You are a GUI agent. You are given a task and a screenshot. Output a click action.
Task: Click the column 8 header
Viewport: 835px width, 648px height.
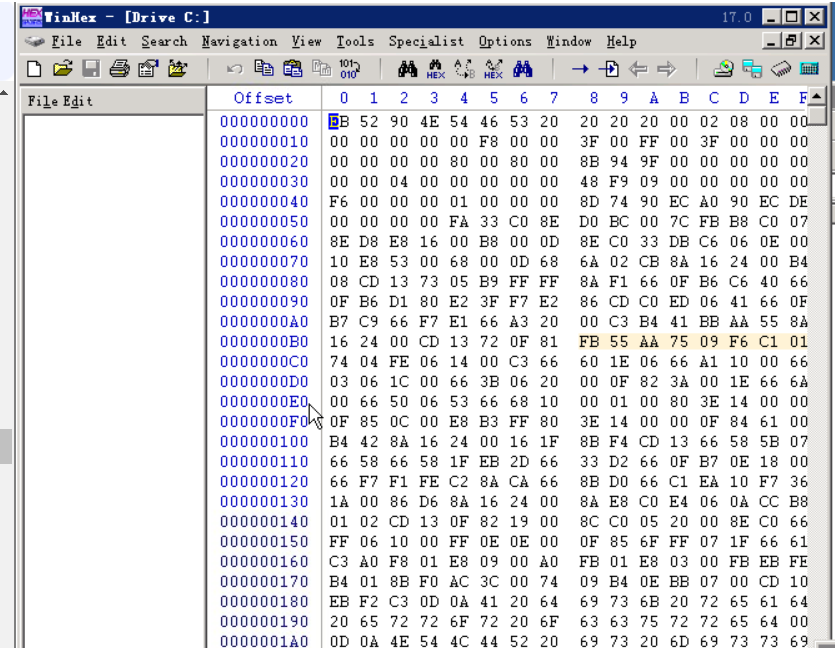pyautogui.click(x=593, y=98)
